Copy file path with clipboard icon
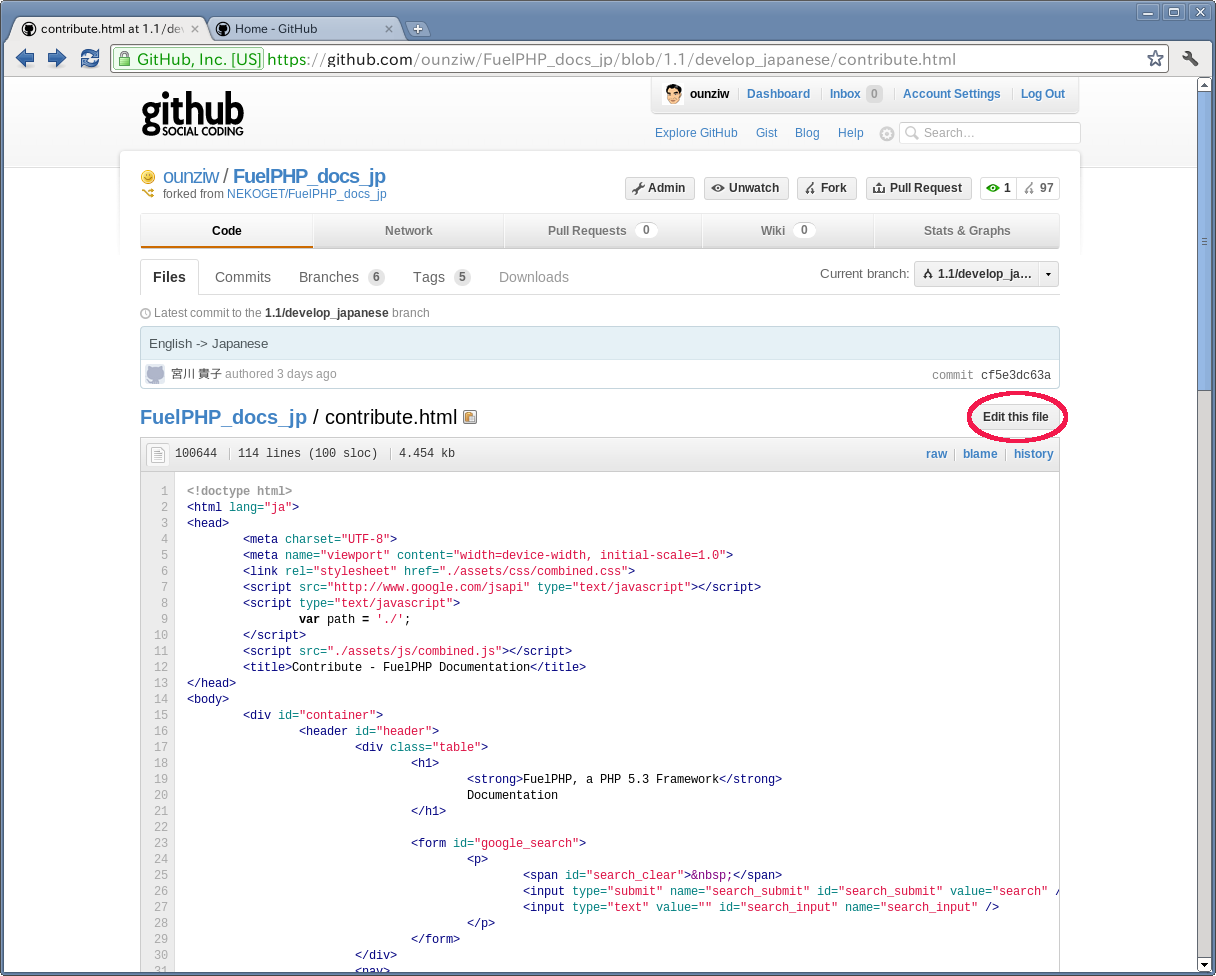 tap(470, 417)
